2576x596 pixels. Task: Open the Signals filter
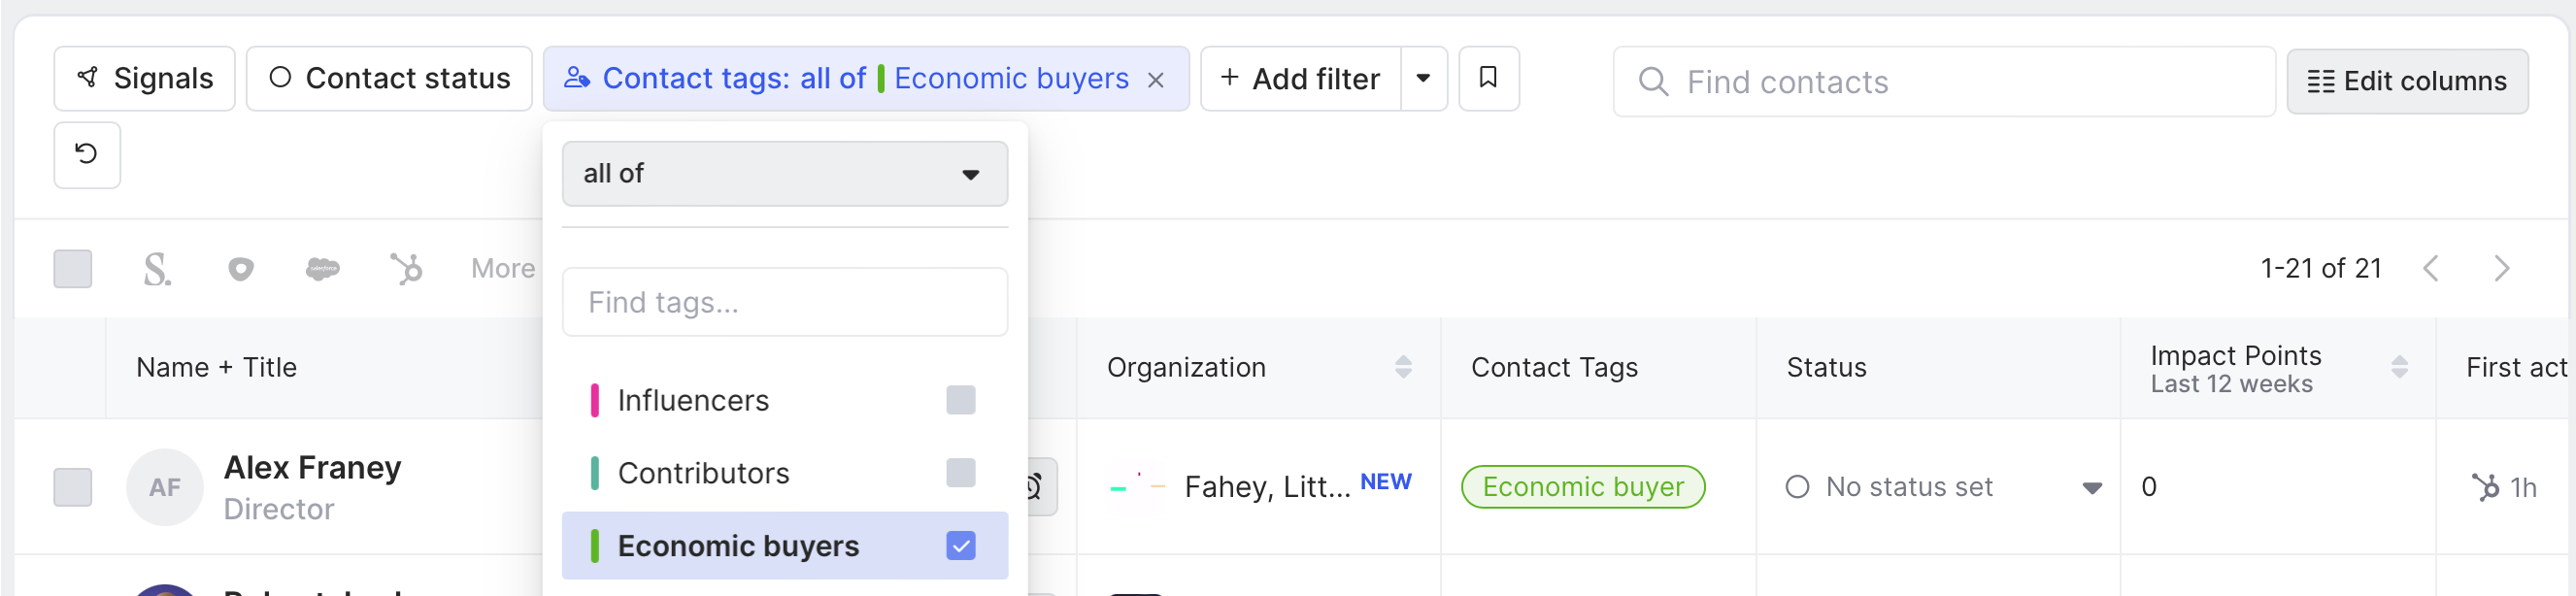pos(145,78)
